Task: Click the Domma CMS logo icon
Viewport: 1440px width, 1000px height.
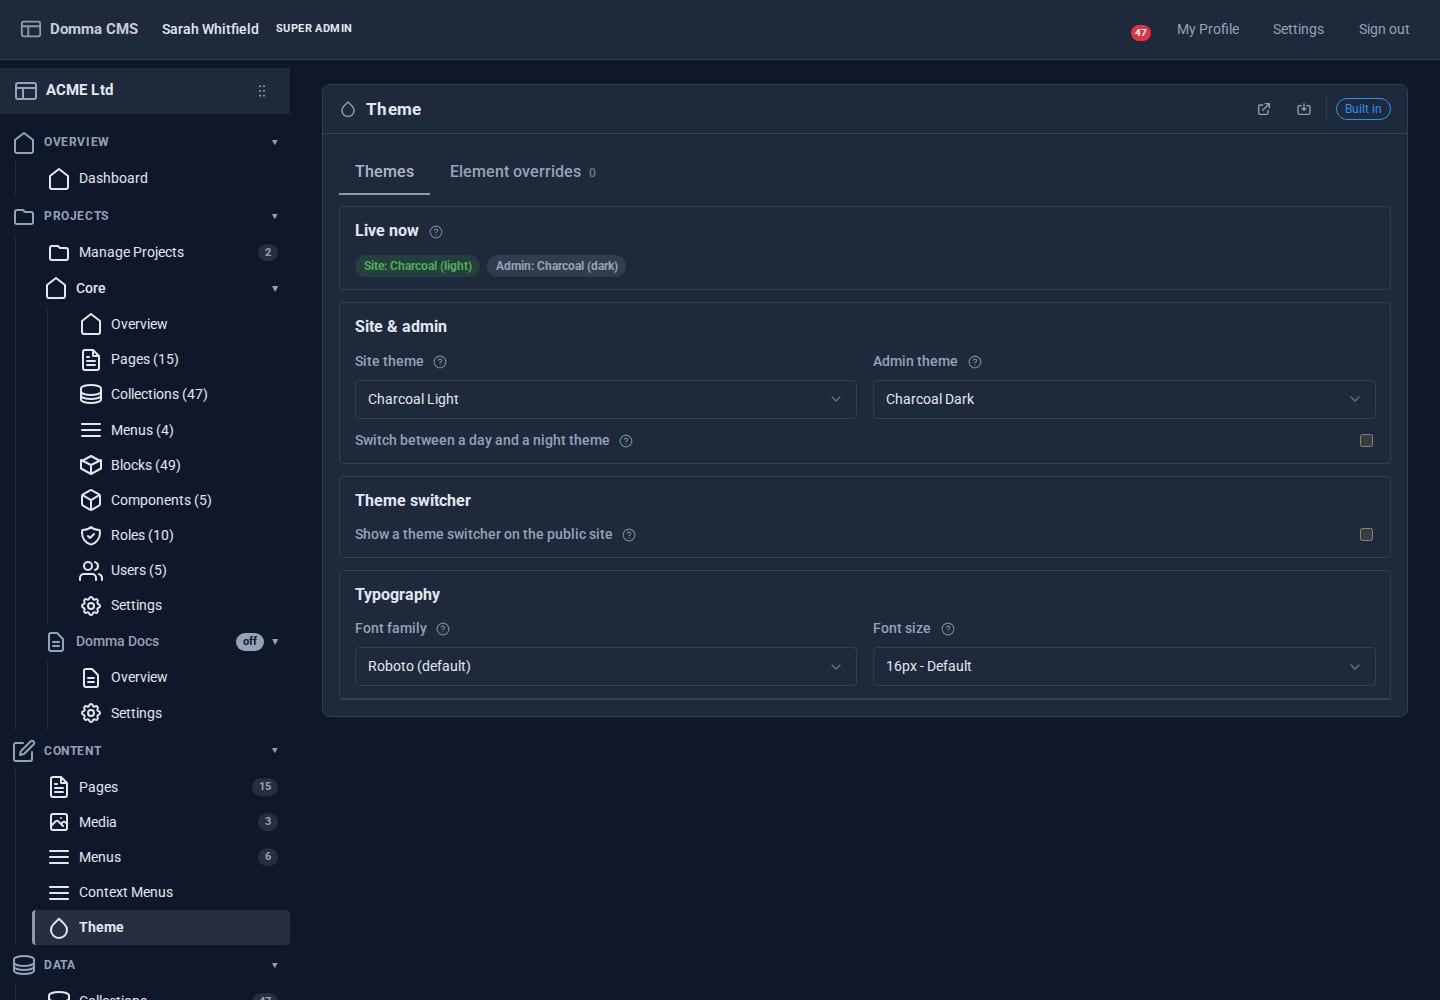Action: click(x=31, y=29)
